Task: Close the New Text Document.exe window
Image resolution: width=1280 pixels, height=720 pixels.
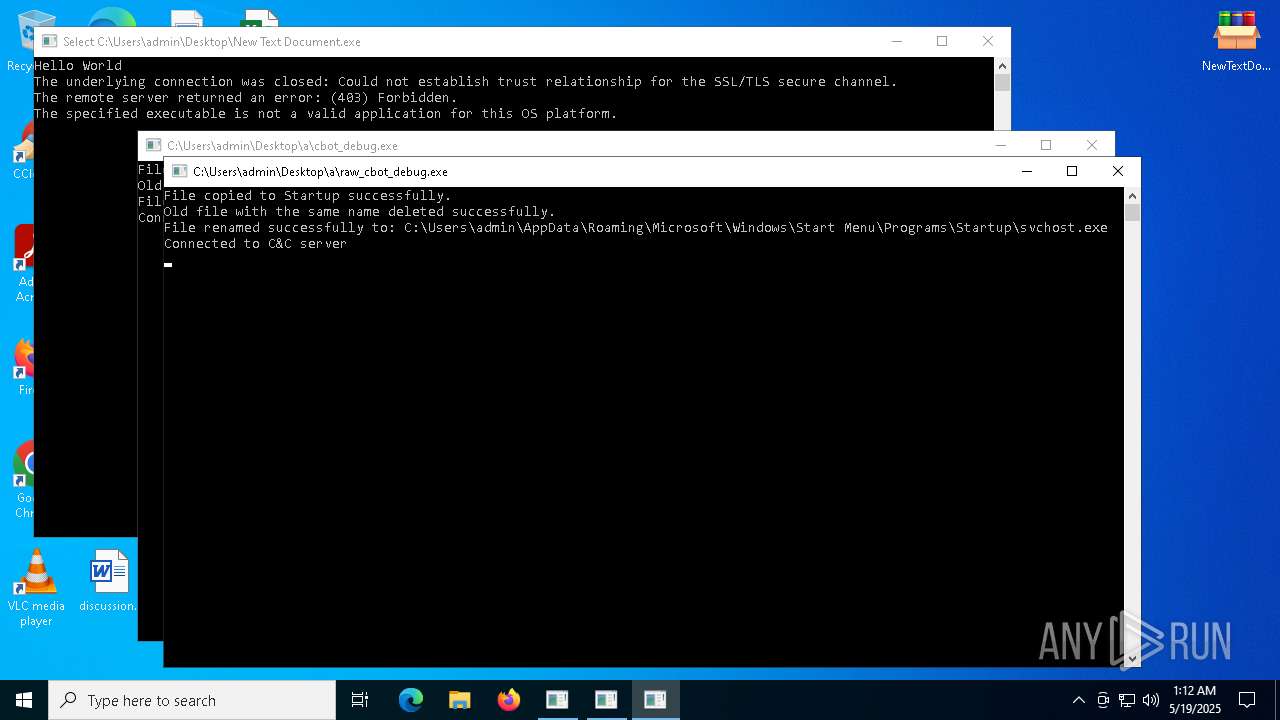Action: click(x=988, y=41)
